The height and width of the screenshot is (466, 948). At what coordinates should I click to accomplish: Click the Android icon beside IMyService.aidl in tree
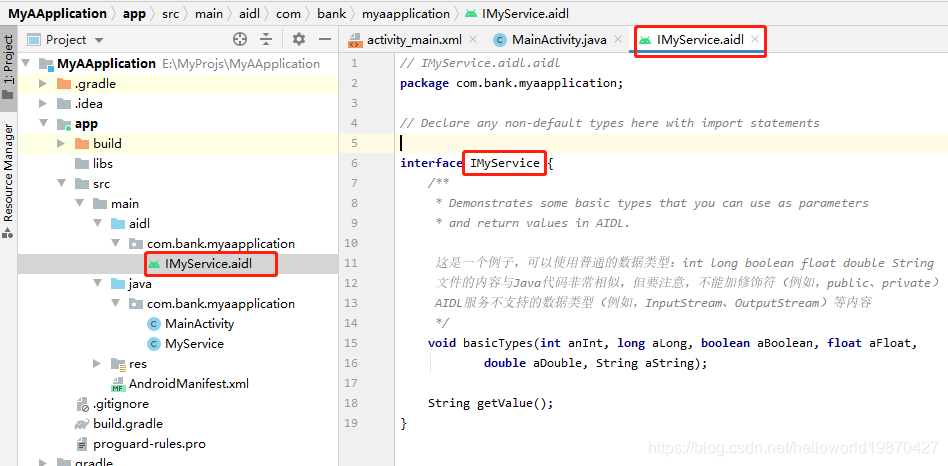tap(155, 264)
